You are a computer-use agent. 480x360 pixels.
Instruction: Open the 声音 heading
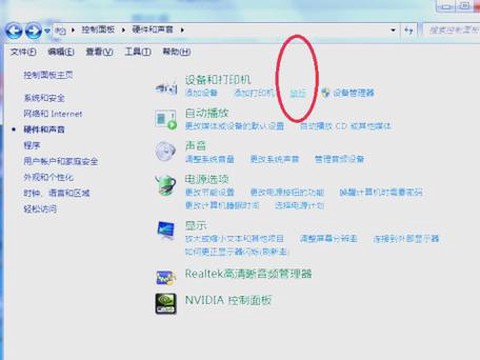196,146
